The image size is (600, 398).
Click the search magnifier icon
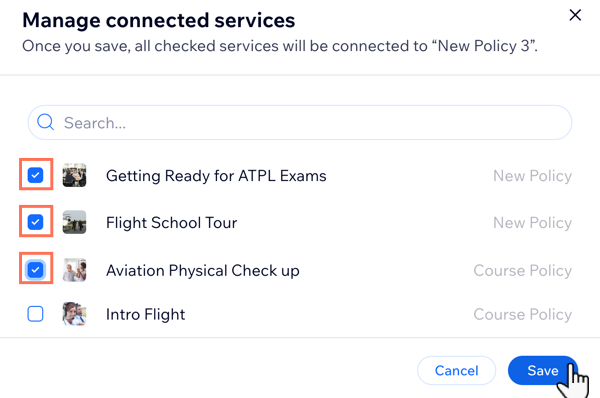pyautogui.click(x=45, y=122)
